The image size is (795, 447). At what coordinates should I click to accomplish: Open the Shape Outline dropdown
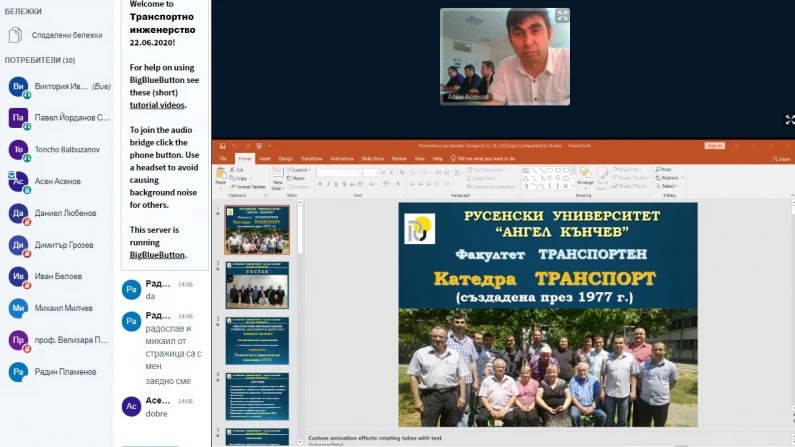click(x=631, y=178)
